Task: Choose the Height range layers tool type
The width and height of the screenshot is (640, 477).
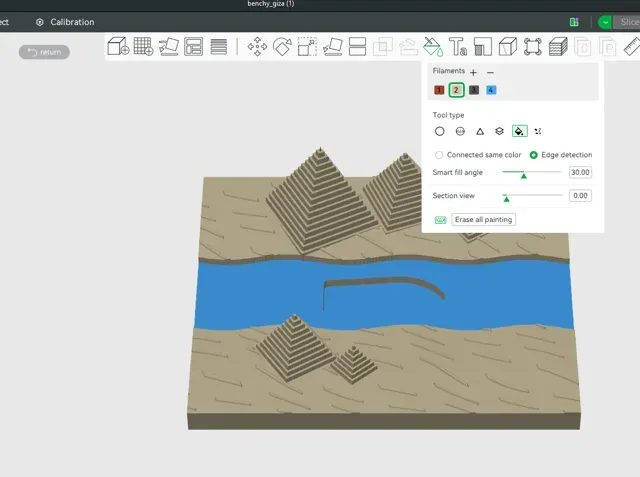Action: point(499,131)
